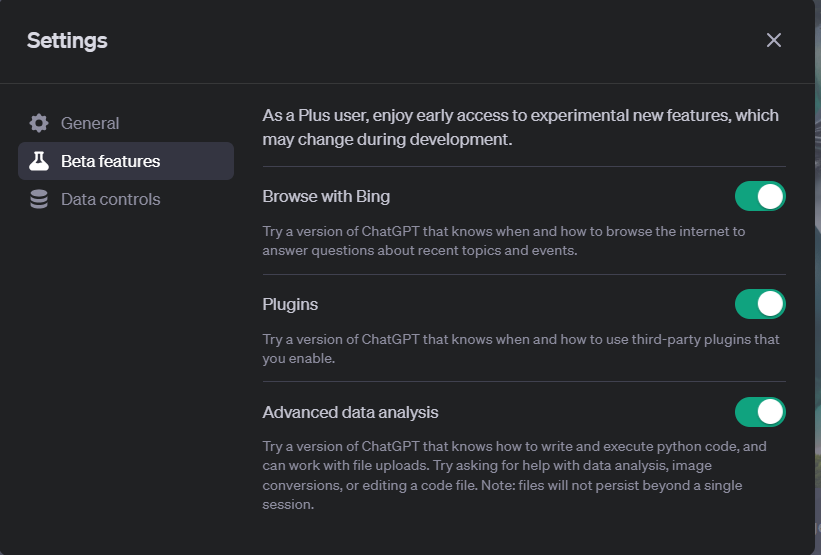Click the Plus user early access intro text

[520, 127]
